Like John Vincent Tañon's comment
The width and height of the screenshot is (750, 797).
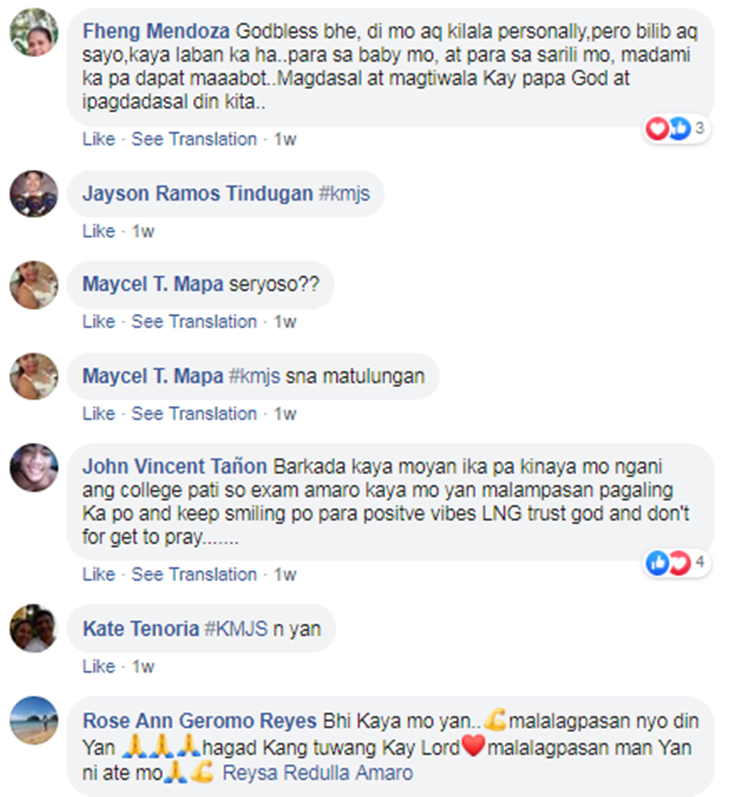[99, 574]
